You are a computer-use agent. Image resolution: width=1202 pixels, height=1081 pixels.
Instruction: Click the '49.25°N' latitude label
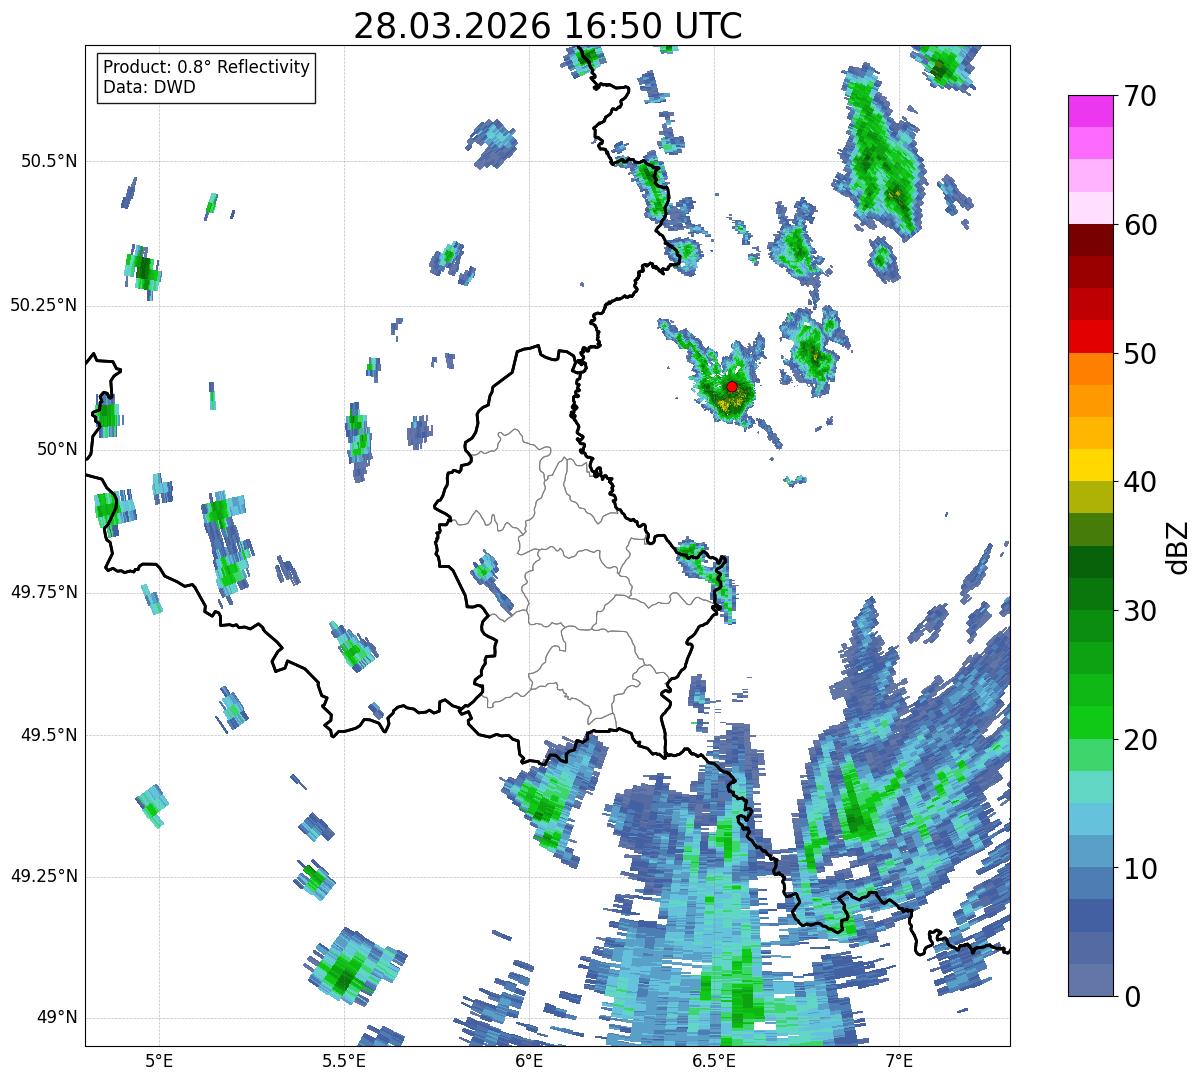[x=44, y=876]
